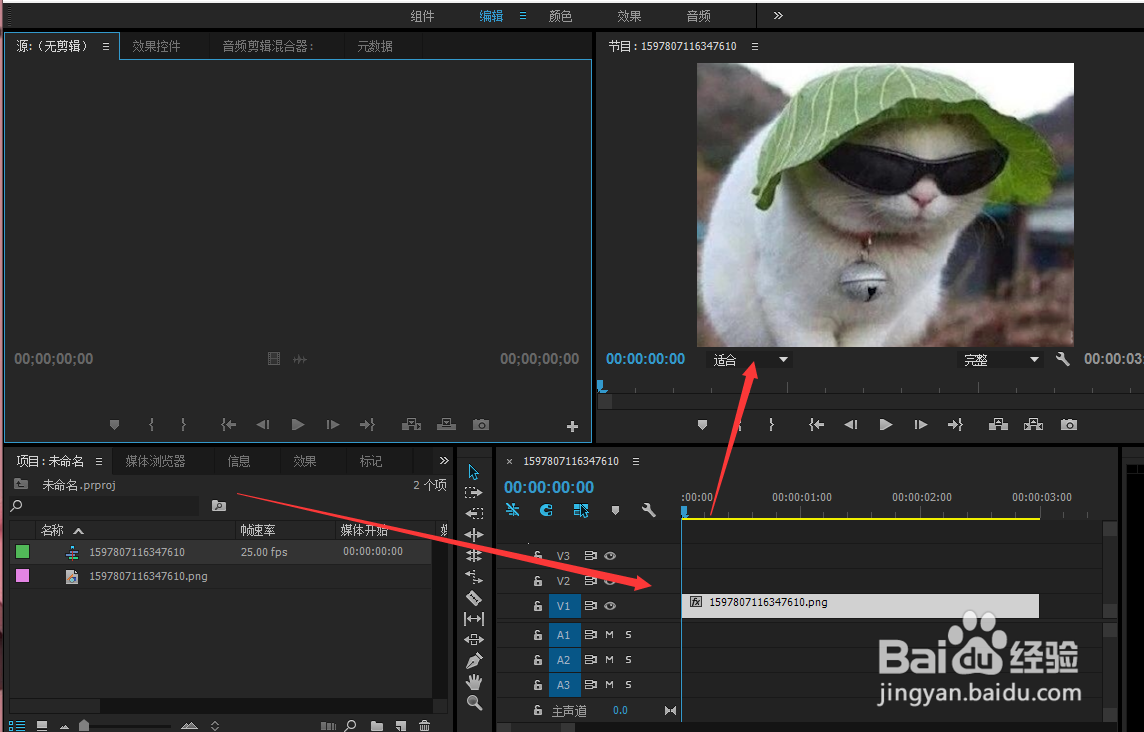
Task: Open 信息 tab in project panel
Action: click(239, 461)
